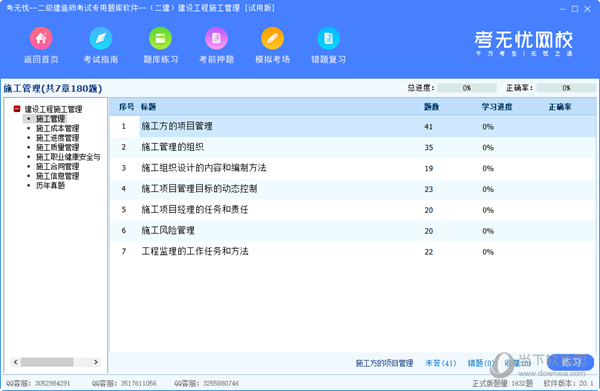Launch the 模拟考场 mock exam icon
Viewport: 600px width, 391px height.
click(272, 39)
